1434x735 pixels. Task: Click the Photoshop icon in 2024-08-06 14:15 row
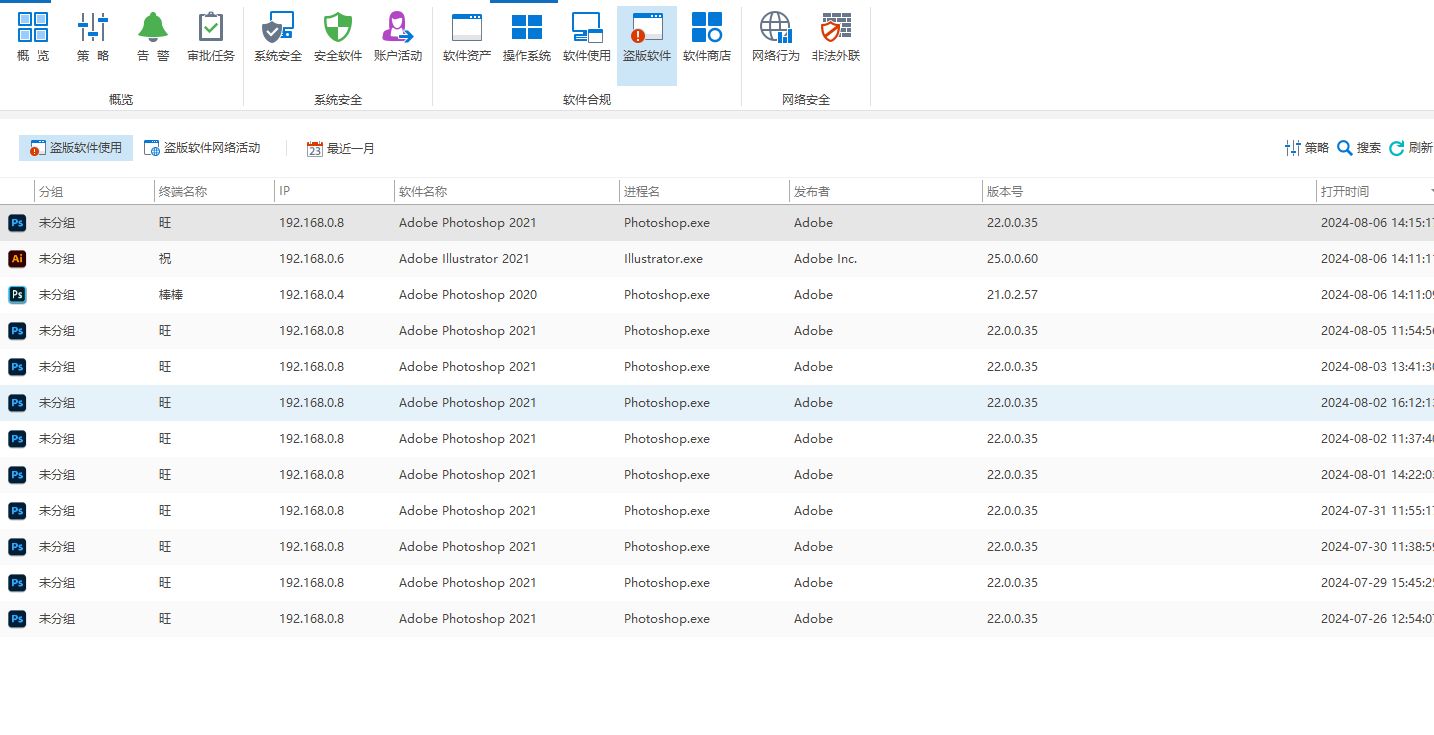17,223
